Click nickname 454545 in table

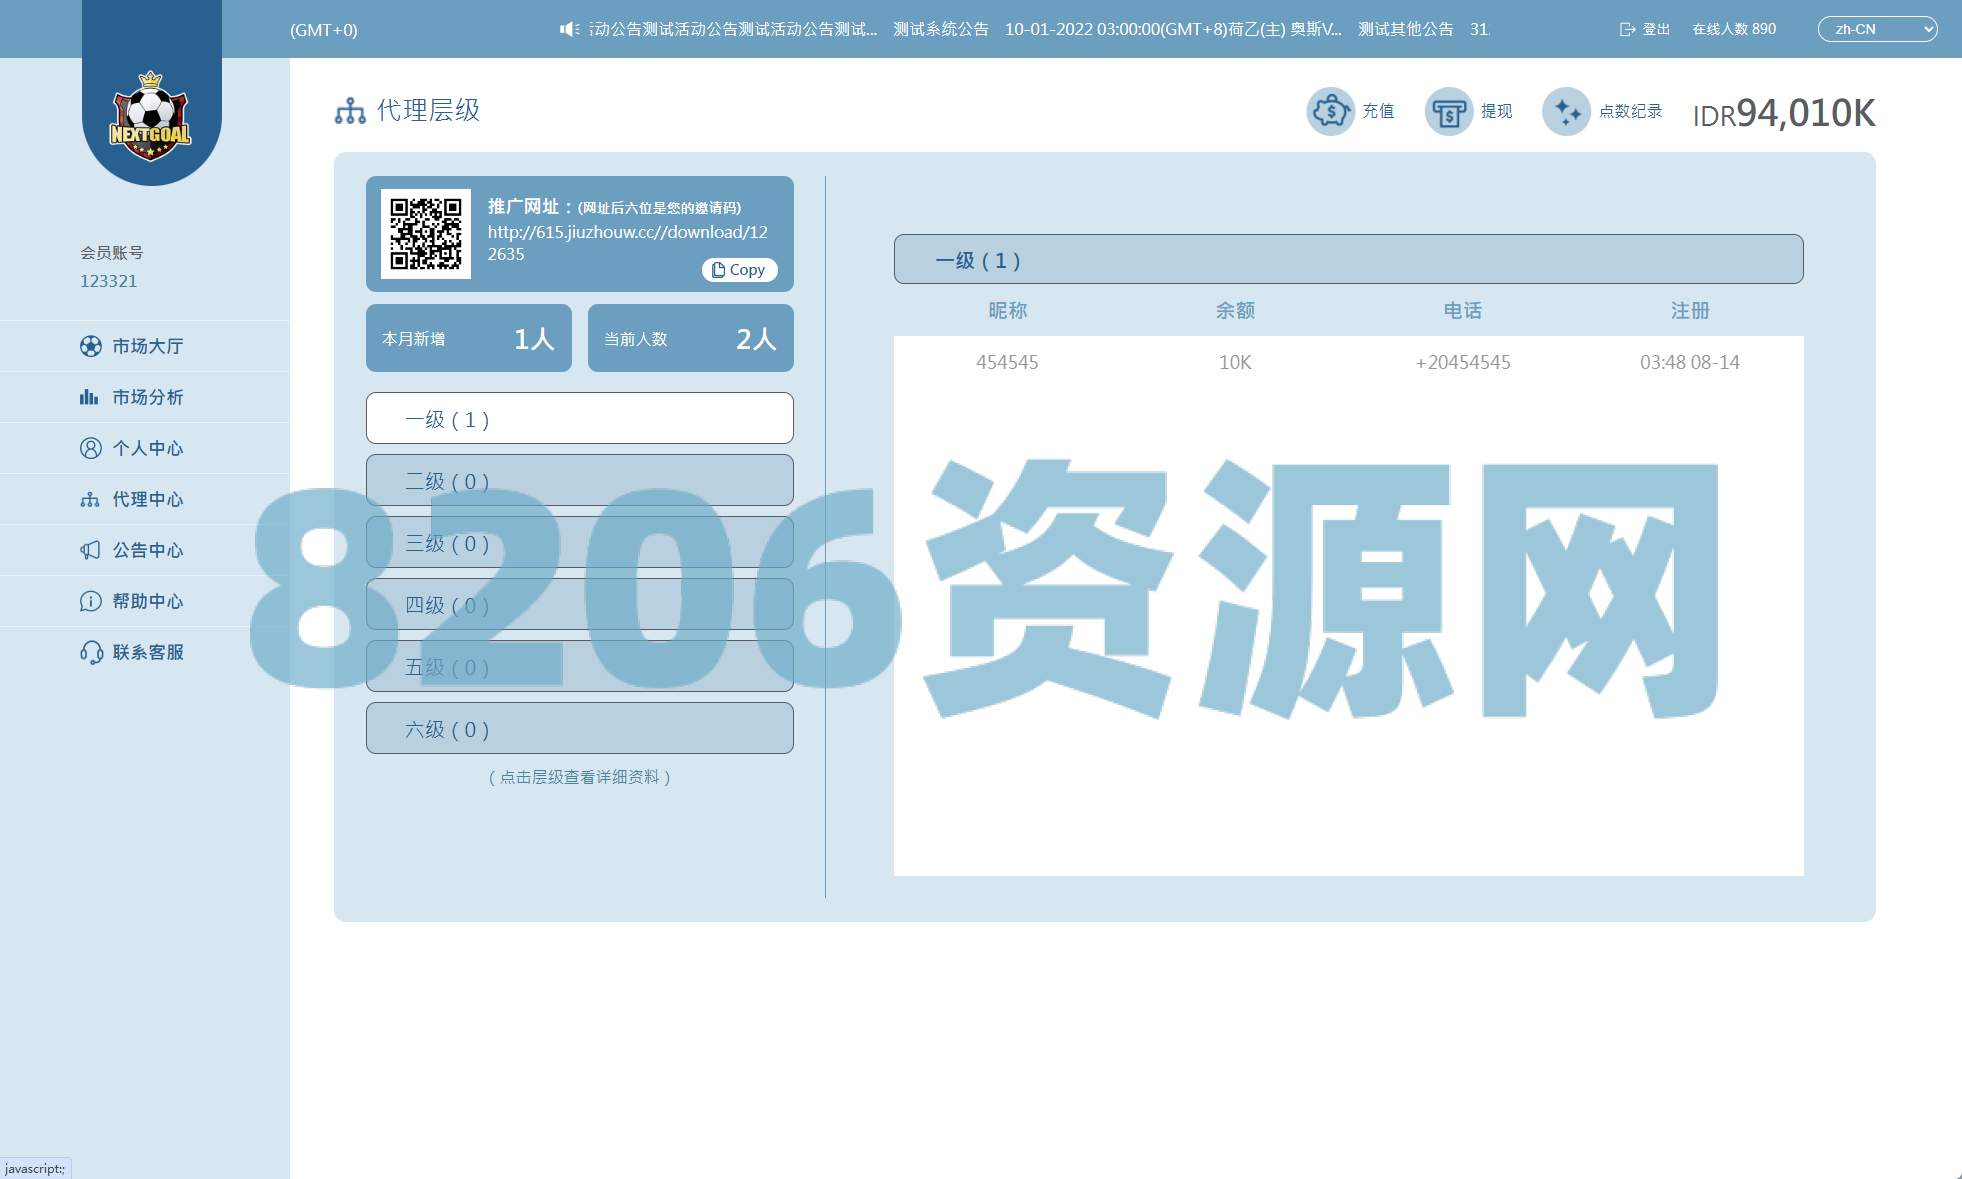click(1007, 362)
